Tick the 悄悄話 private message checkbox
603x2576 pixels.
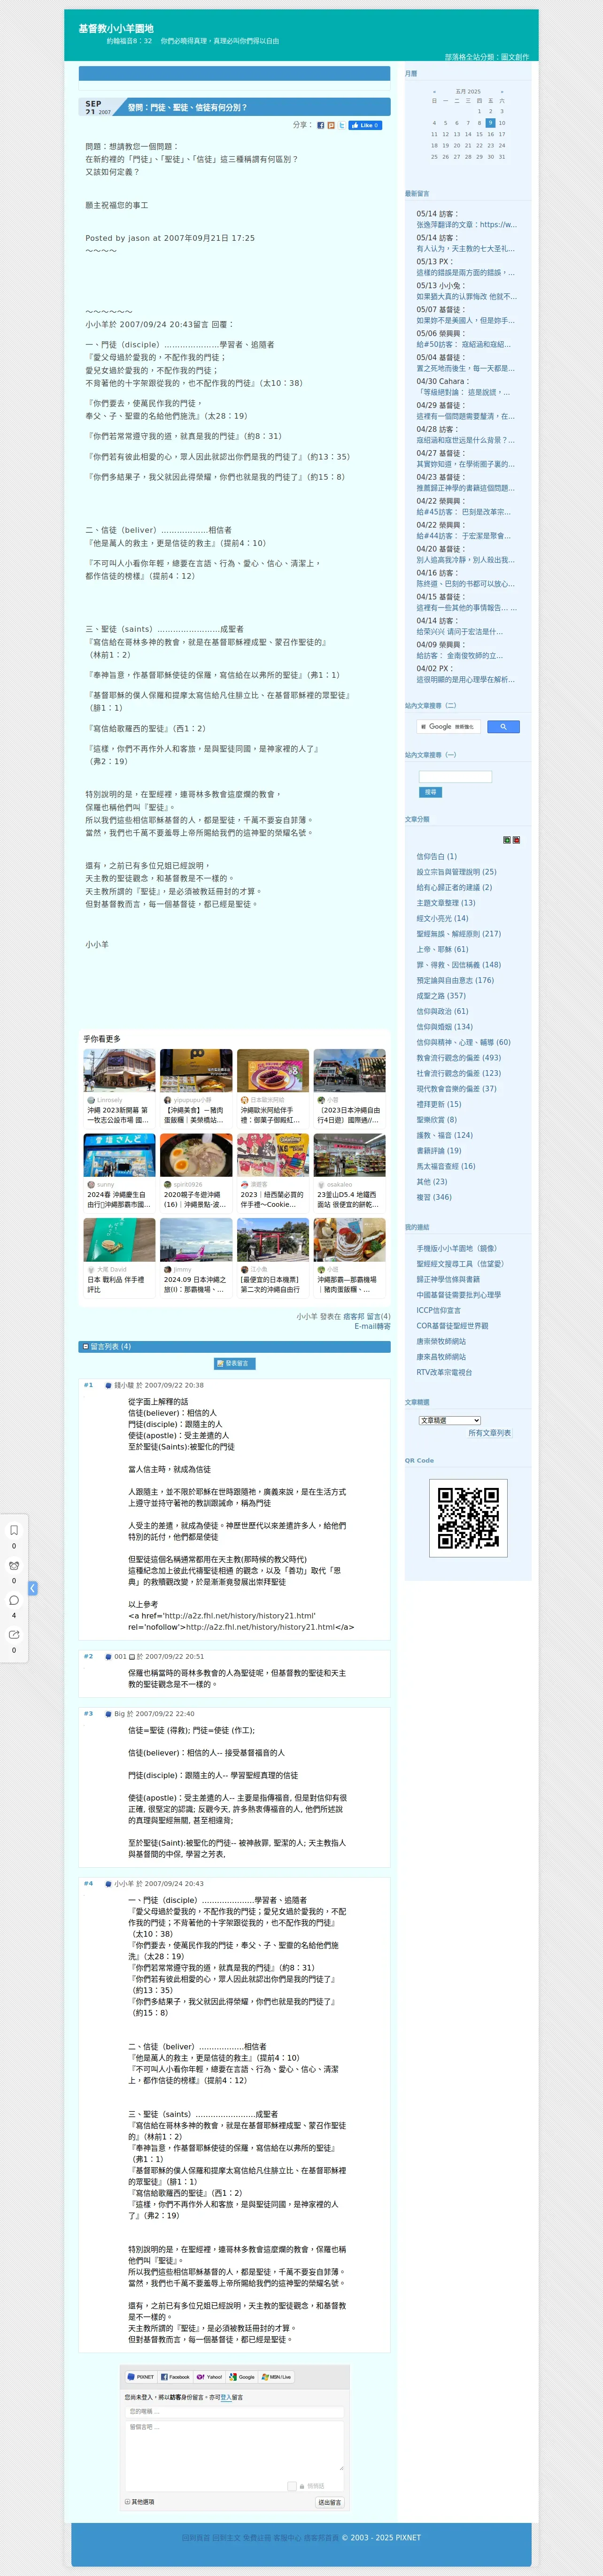pyautogui.click(x=291, y=2485)
